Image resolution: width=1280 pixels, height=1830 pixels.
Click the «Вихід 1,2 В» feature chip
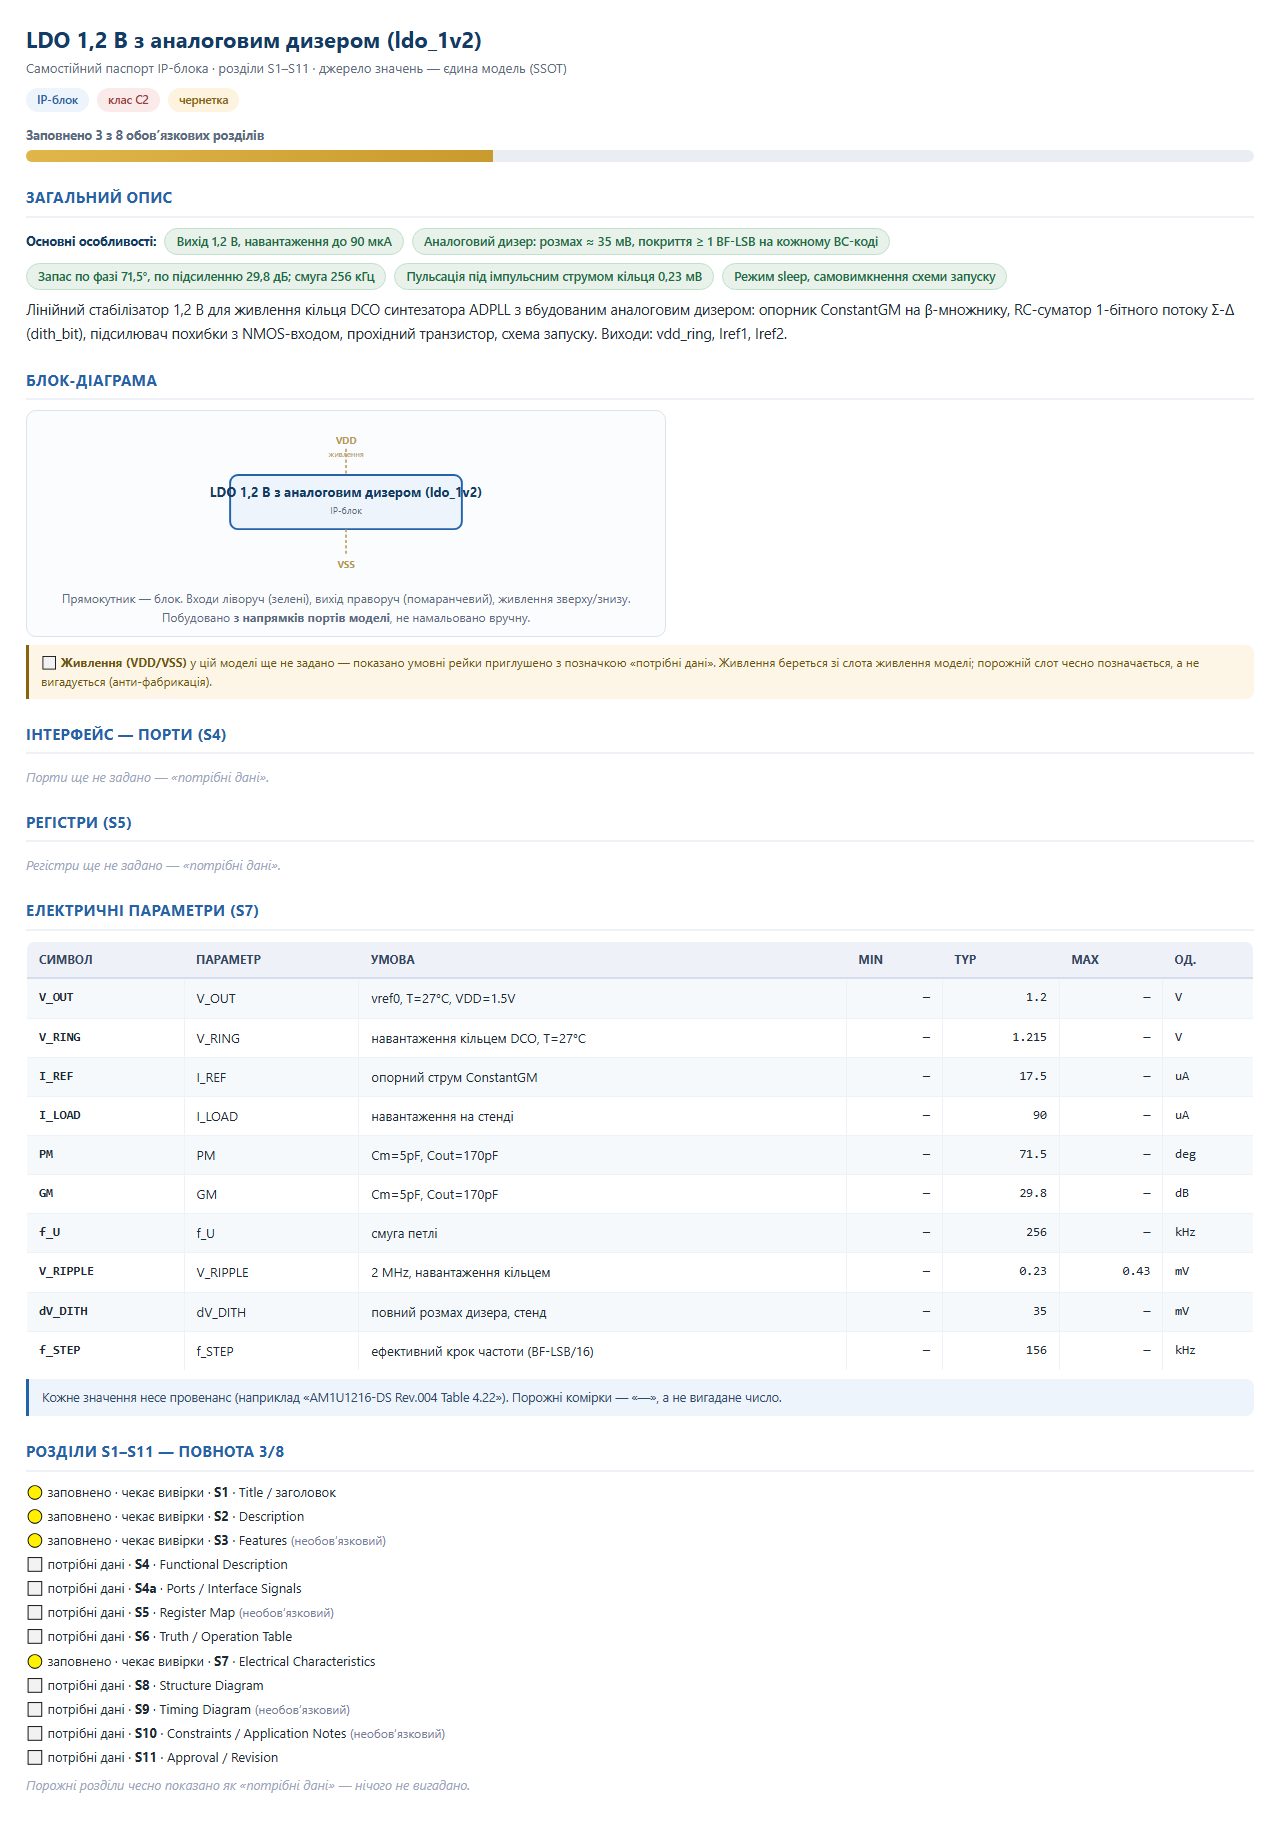pos(284,242)
